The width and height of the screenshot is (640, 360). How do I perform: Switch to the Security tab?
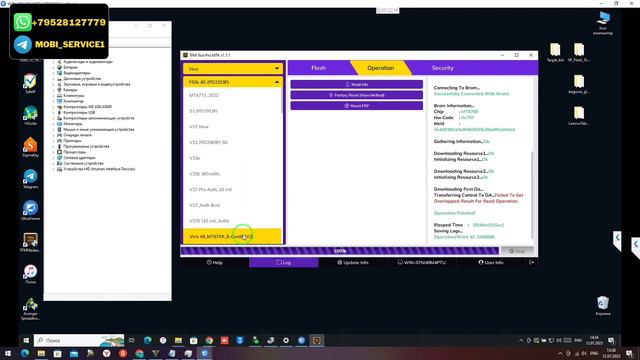click(x=442, y=68)
